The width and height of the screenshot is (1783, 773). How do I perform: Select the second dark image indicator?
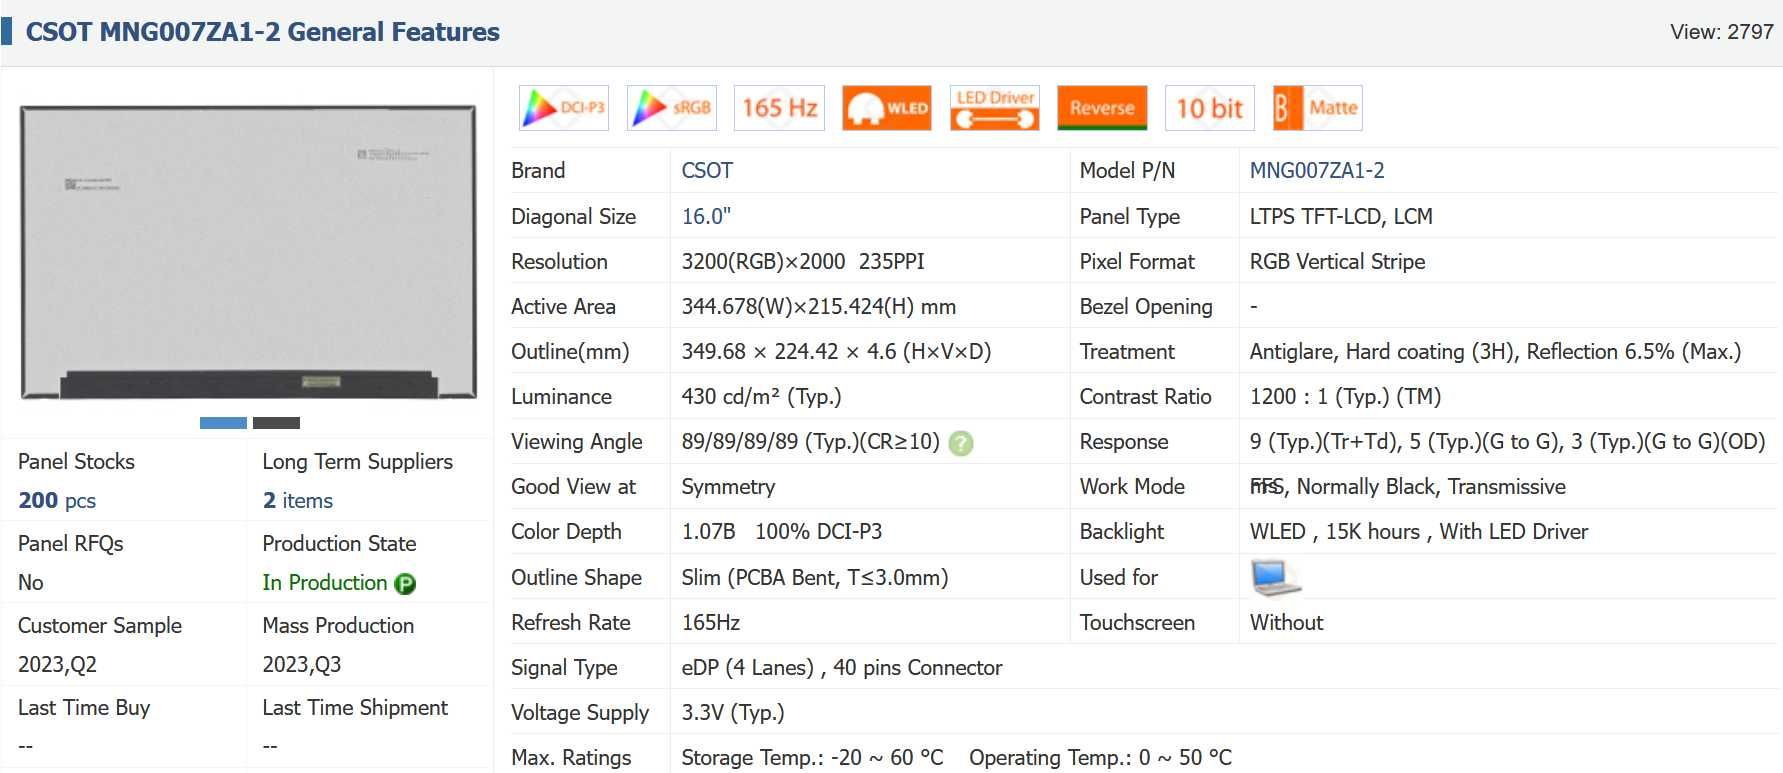click(x=276, y=423)
